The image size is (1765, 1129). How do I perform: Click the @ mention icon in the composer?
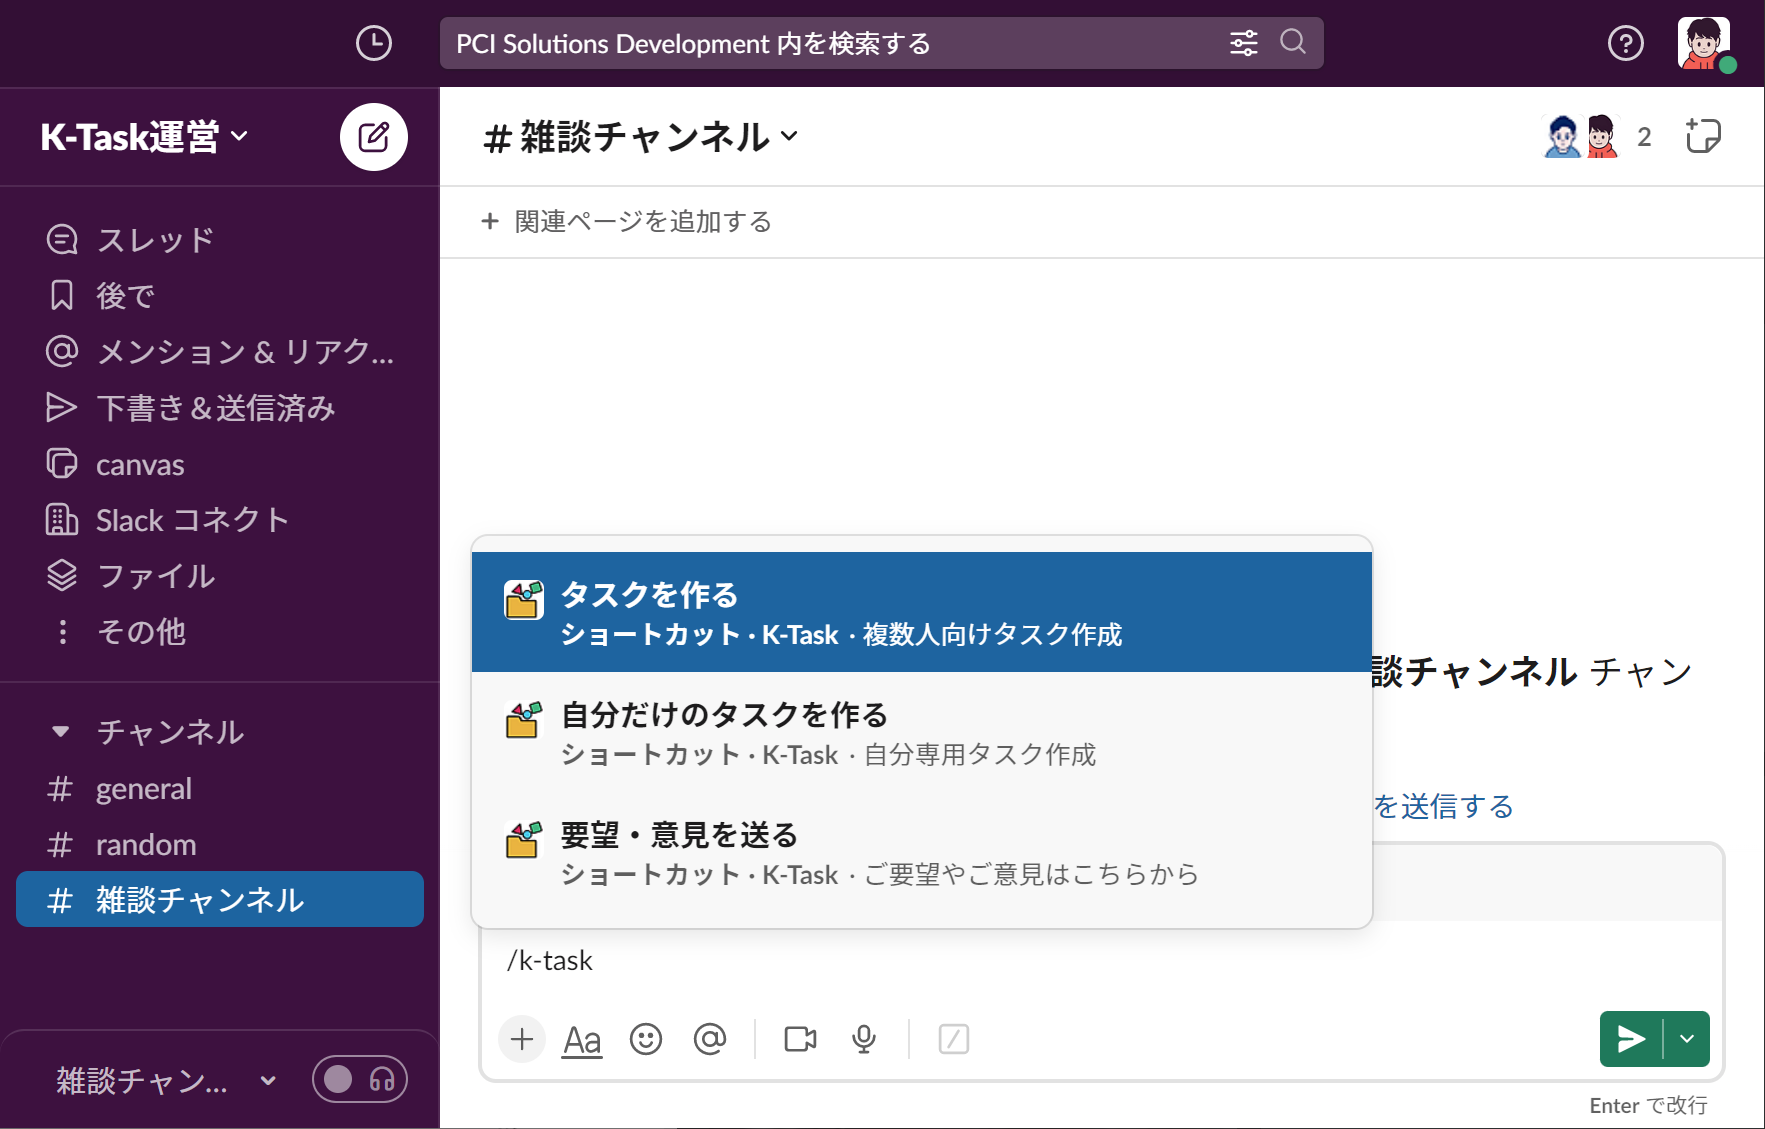coord(710,1039)
